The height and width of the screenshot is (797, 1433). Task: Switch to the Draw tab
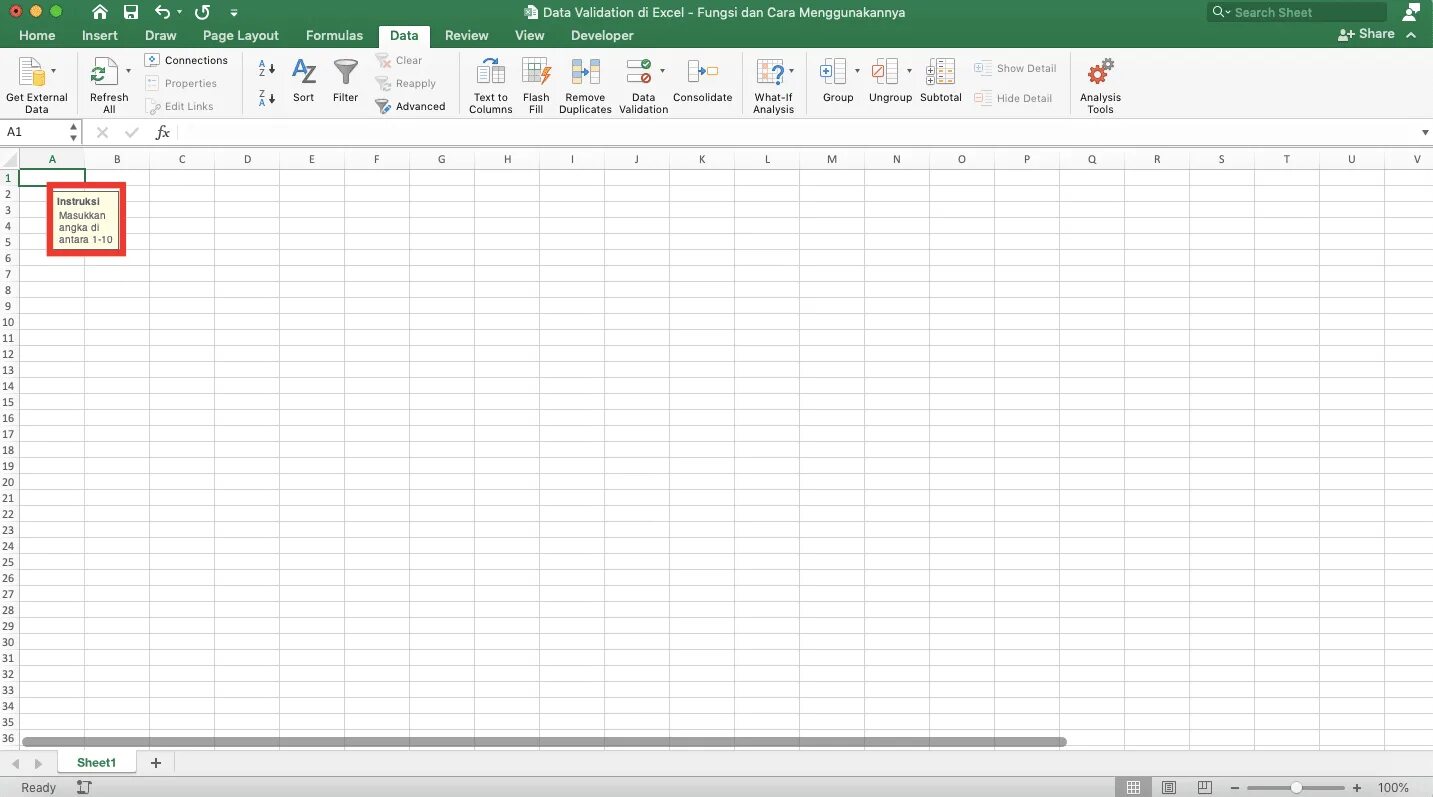click(x=160, y=35)
